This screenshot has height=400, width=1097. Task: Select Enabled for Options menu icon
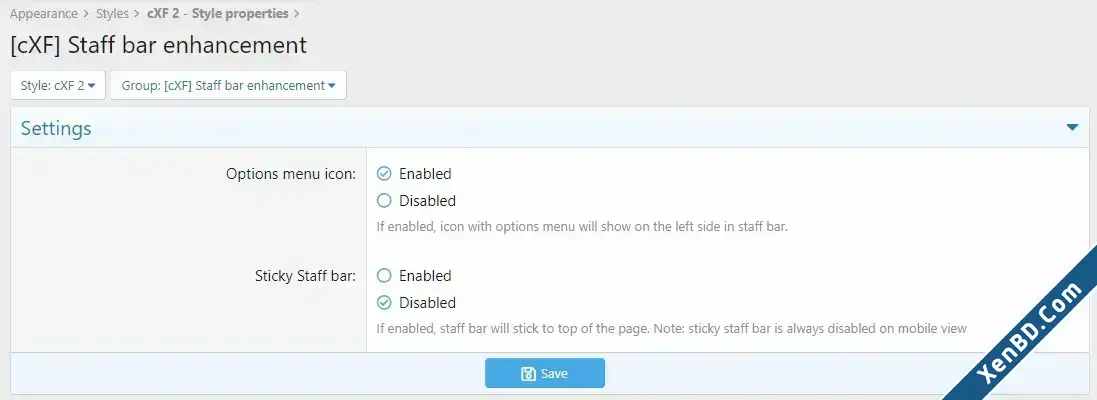coord(384,173)
